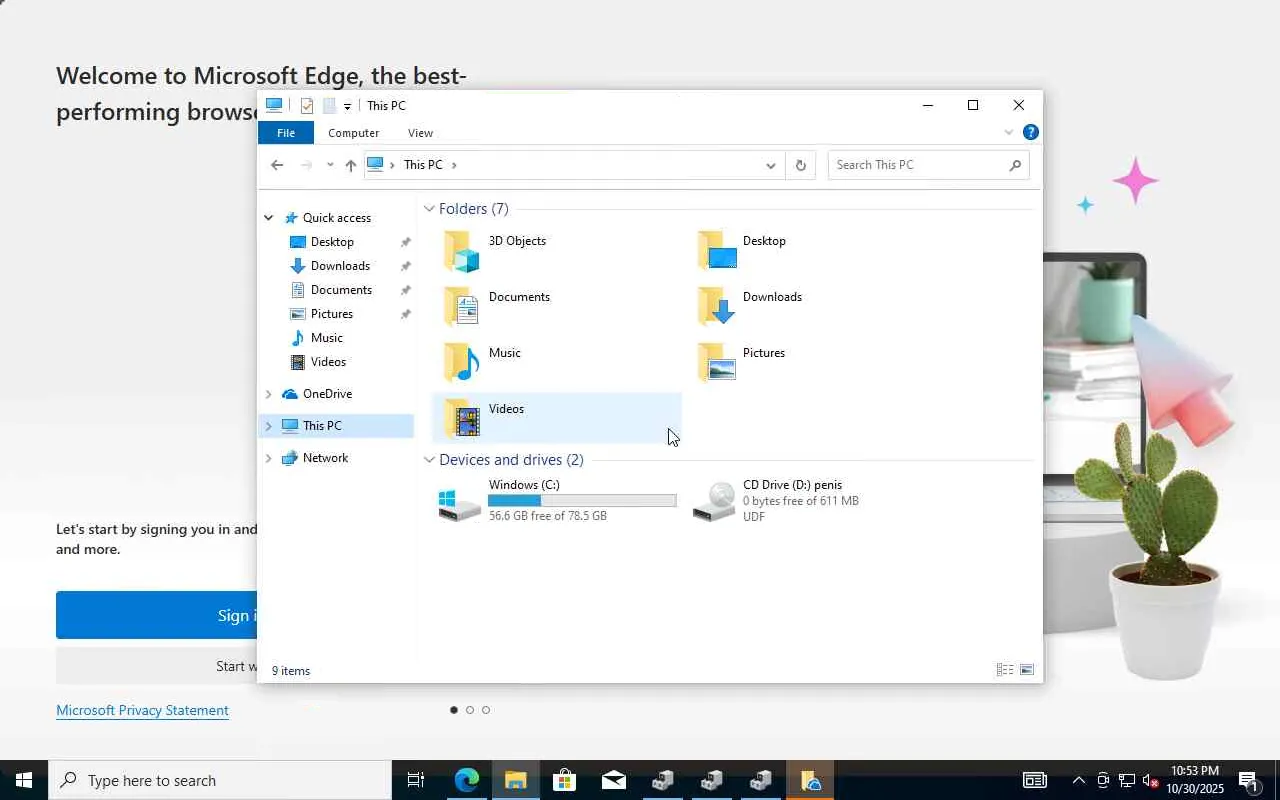The image size is (1280, 800).
Task: Open Task View on the taskbar
Action: pos(416,780)
